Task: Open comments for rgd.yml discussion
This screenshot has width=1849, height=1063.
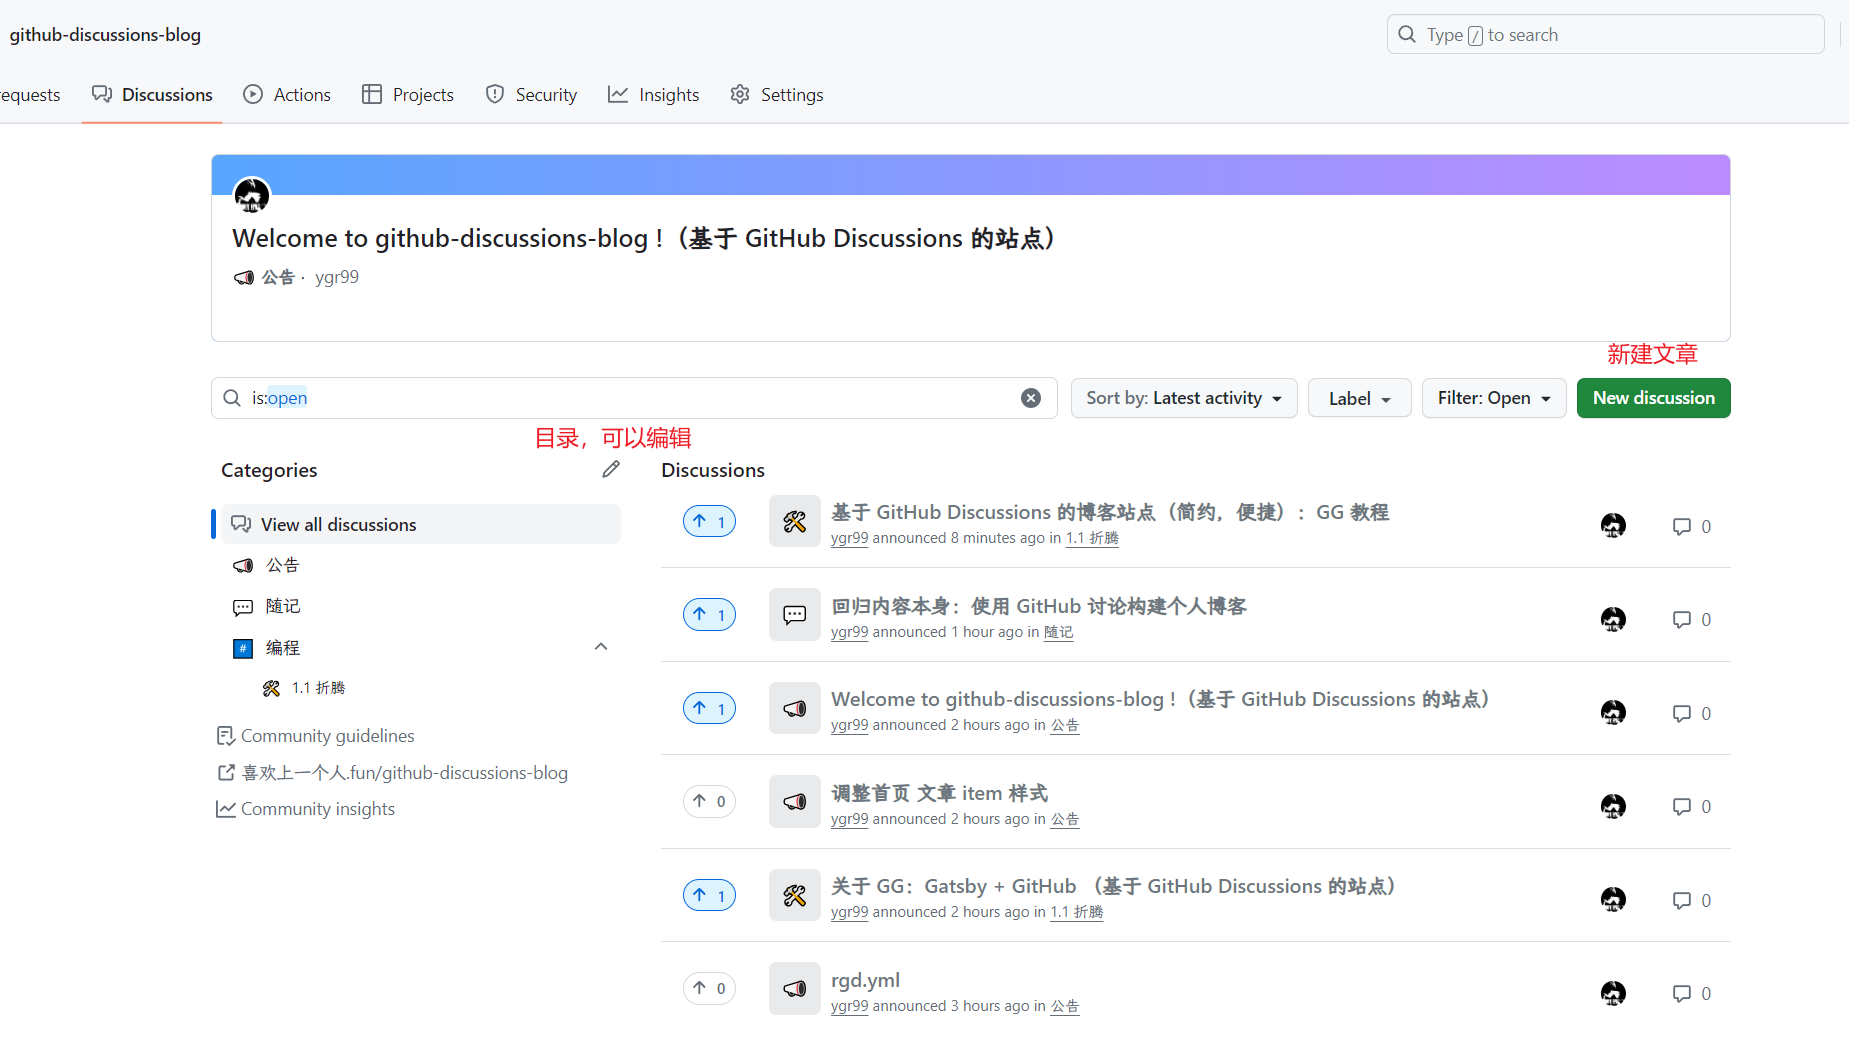Action: click(x=1692, y=993)
